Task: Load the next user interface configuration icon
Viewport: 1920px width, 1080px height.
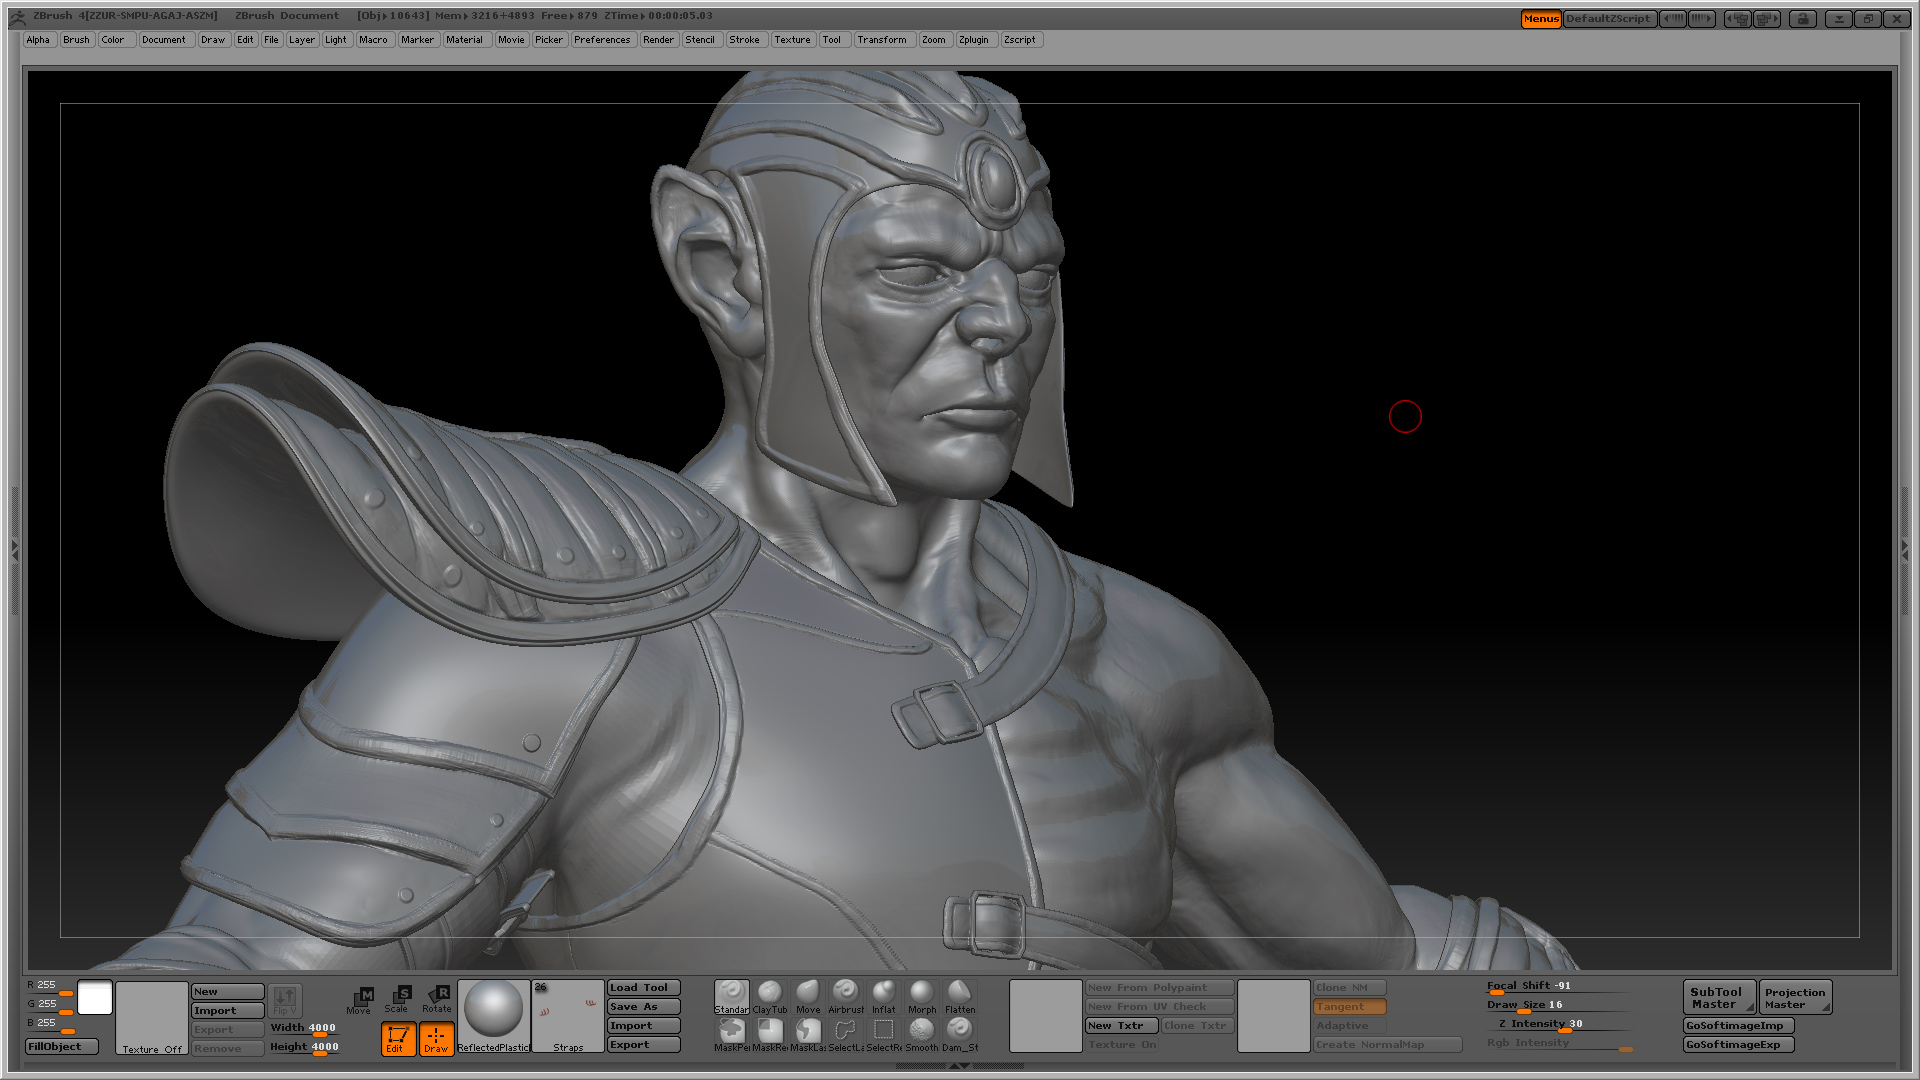Action: (1767, 18)
